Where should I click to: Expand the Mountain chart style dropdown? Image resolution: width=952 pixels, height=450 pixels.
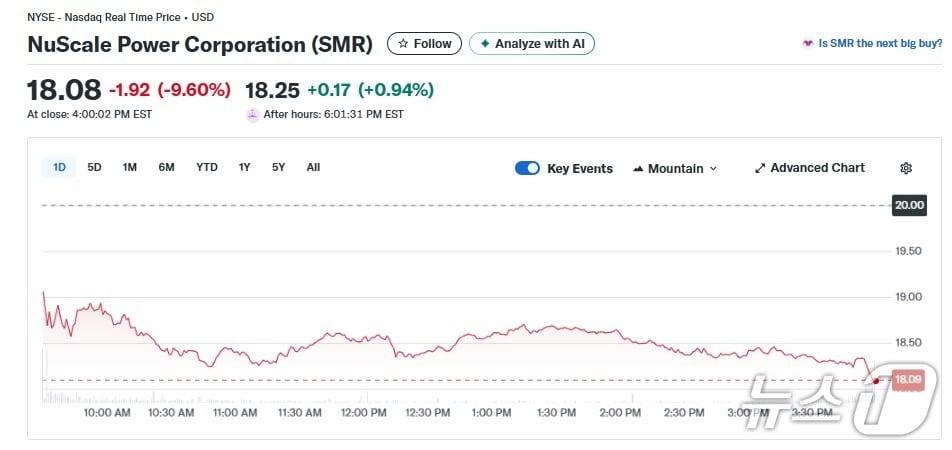[713, 169]
